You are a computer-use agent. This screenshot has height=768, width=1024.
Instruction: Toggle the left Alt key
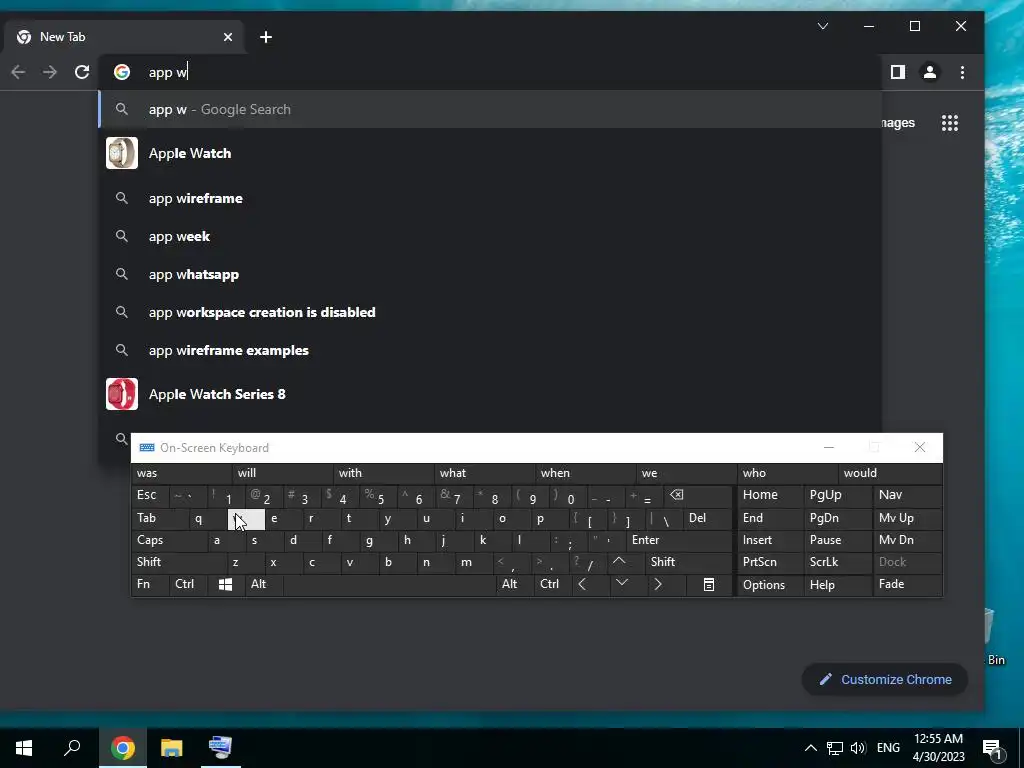[264, 584]
